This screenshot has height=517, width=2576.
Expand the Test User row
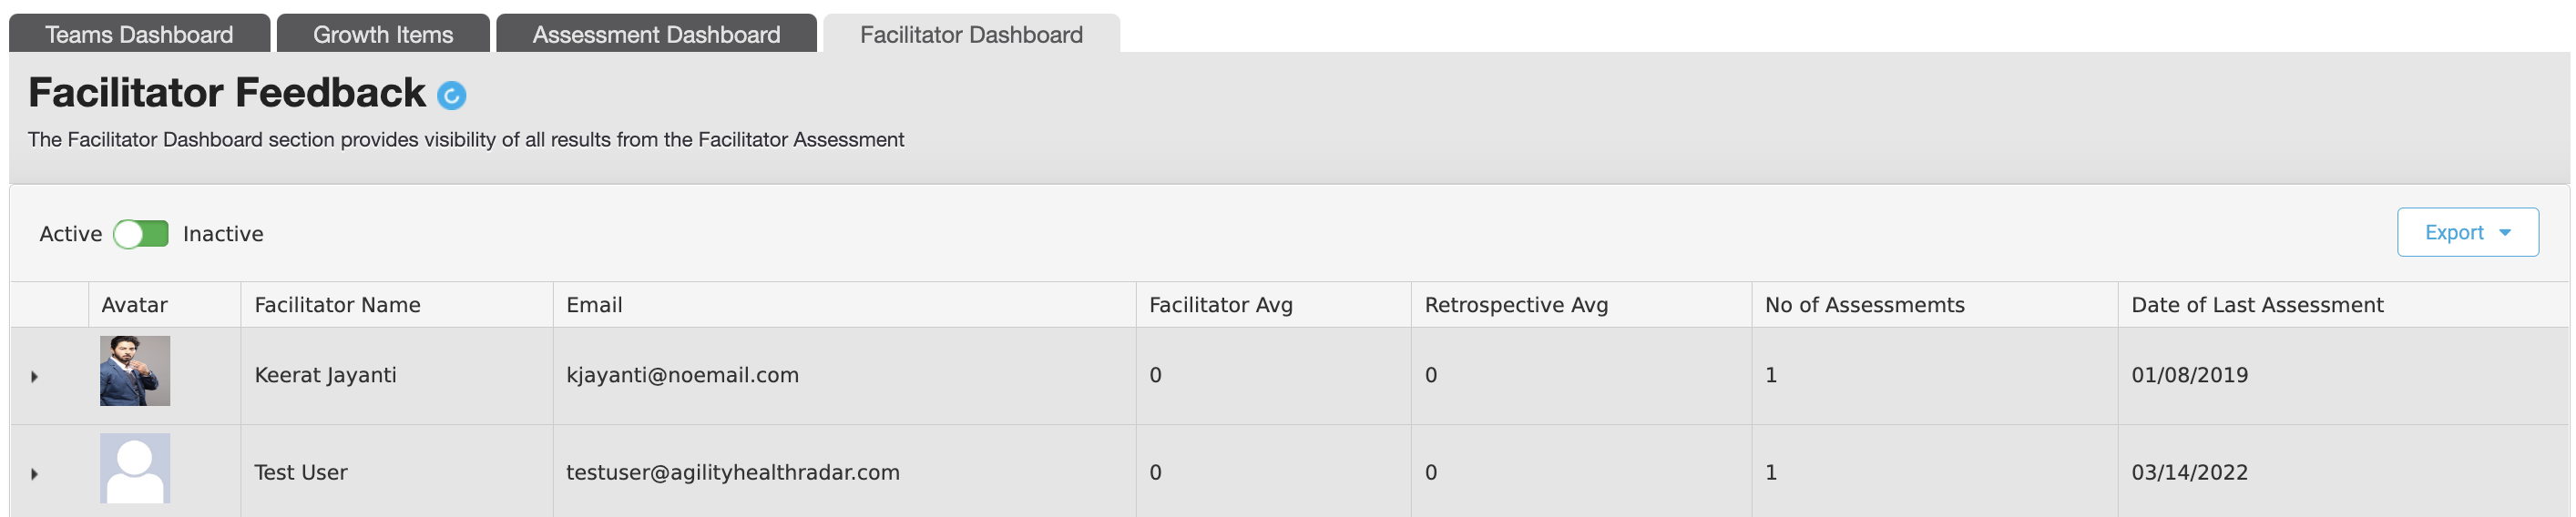pyautogui.click(x=34, y=474)
